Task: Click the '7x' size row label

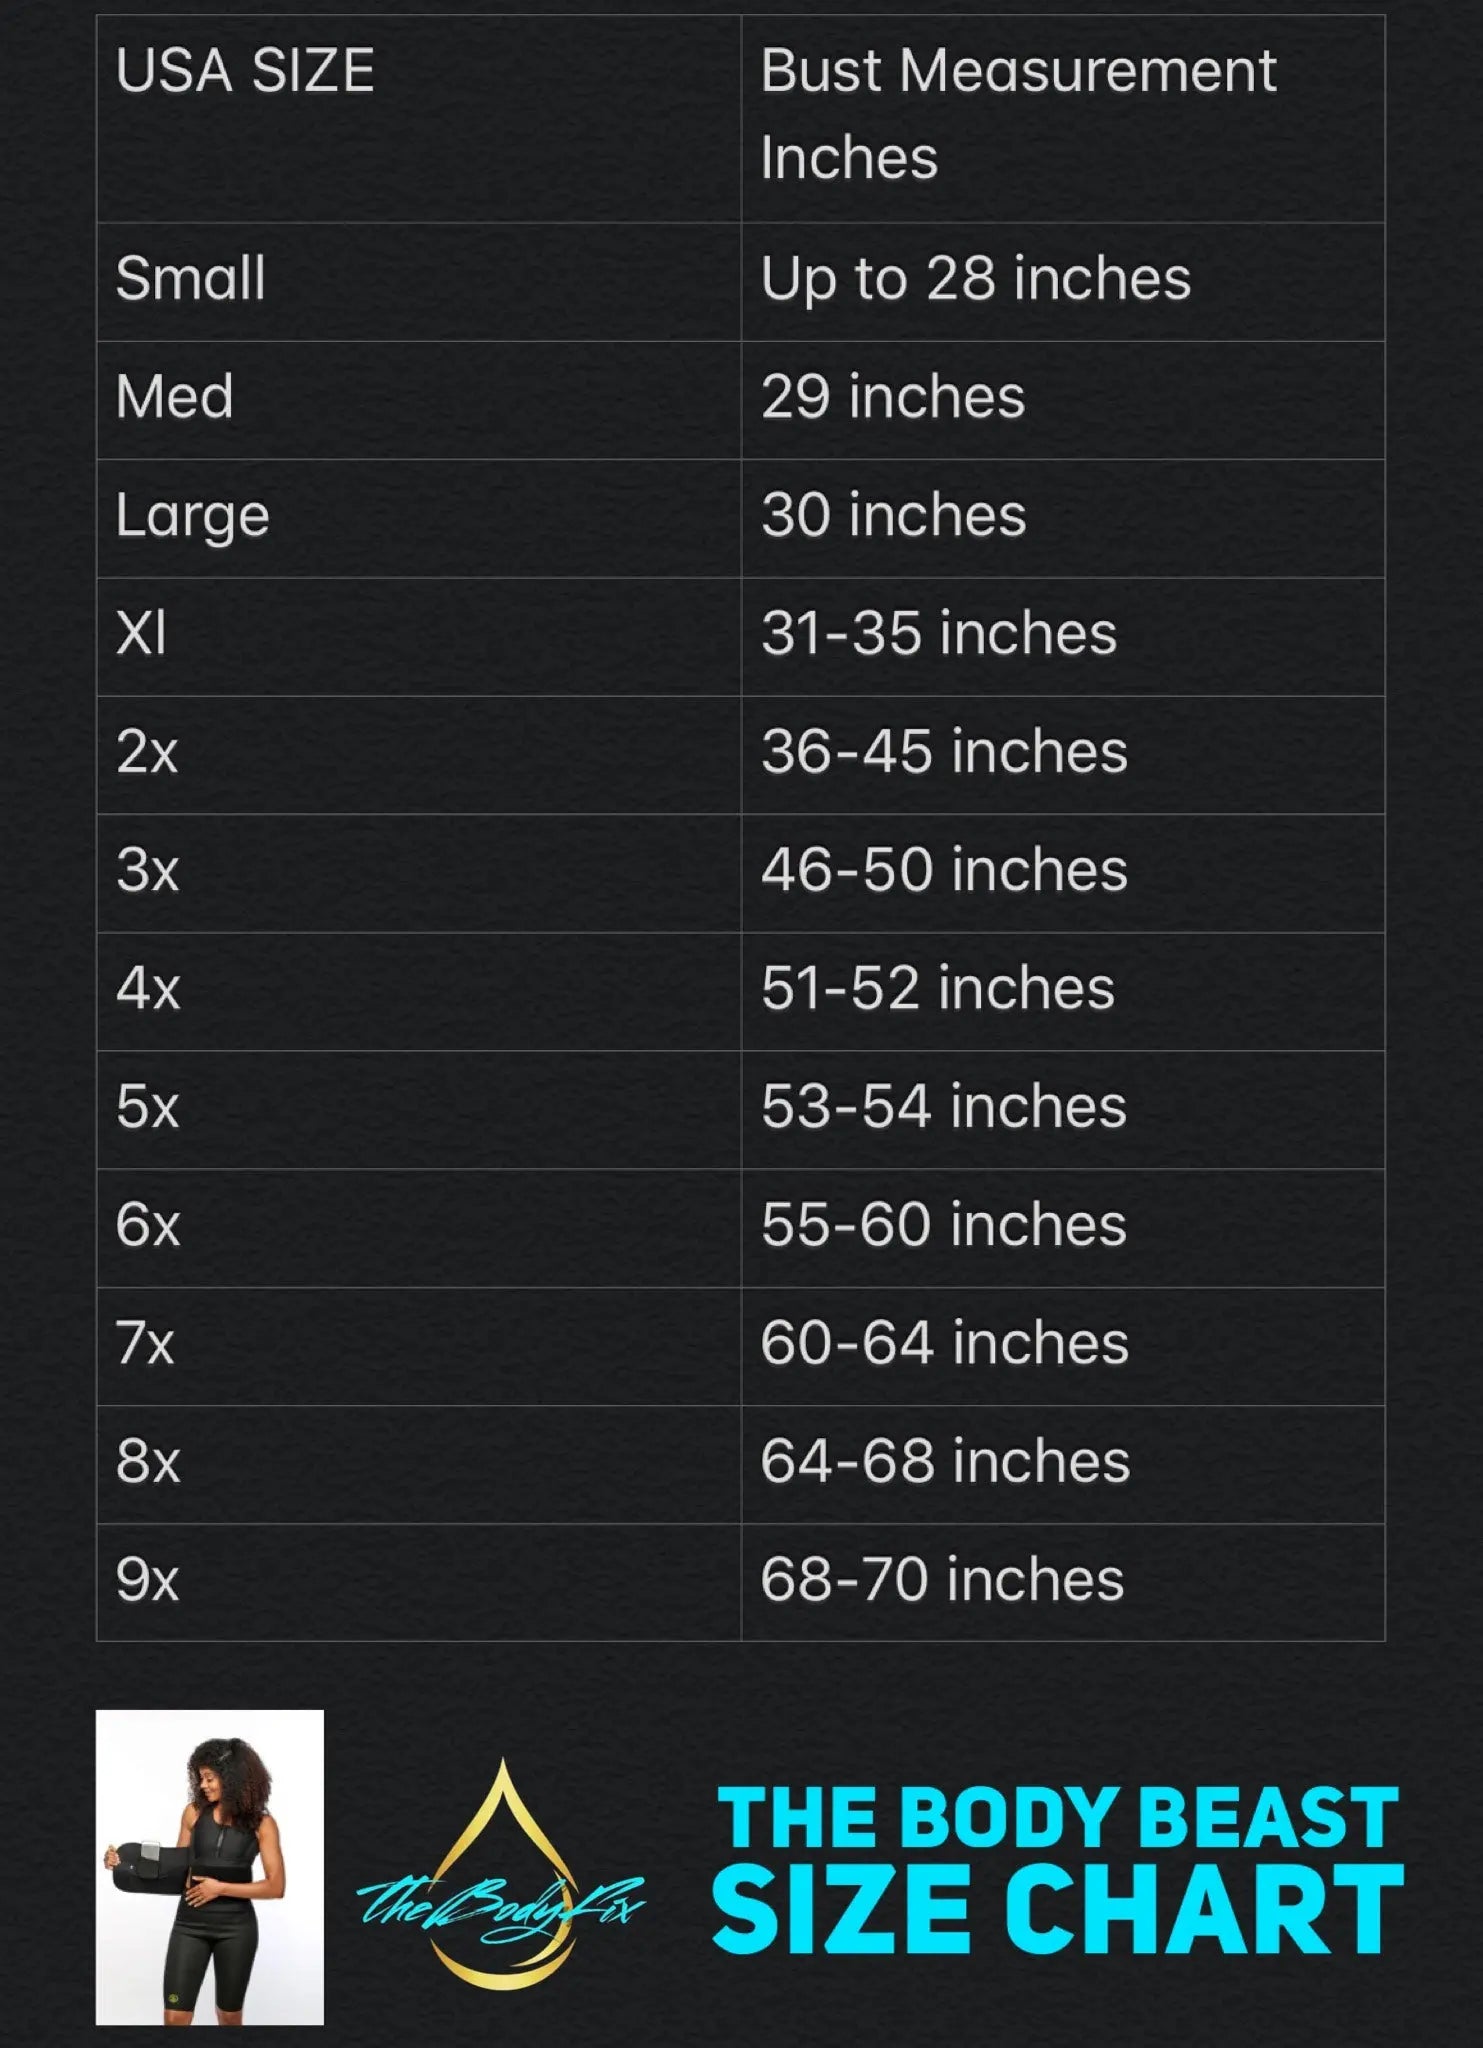Action: click(x=144, y=1343)
